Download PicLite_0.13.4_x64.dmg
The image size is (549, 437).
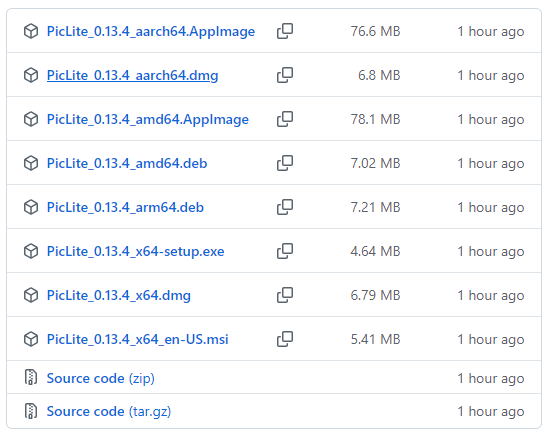tap(119, 296)
